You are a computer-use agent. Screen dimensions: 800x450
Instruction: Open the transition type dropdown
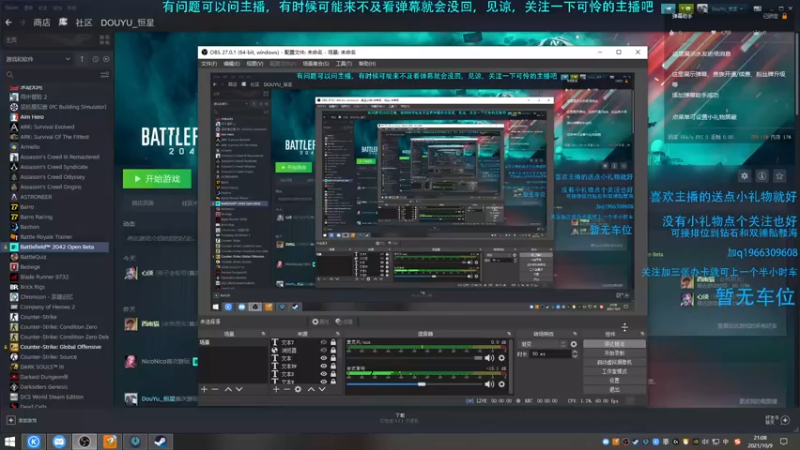click(542, 344)
